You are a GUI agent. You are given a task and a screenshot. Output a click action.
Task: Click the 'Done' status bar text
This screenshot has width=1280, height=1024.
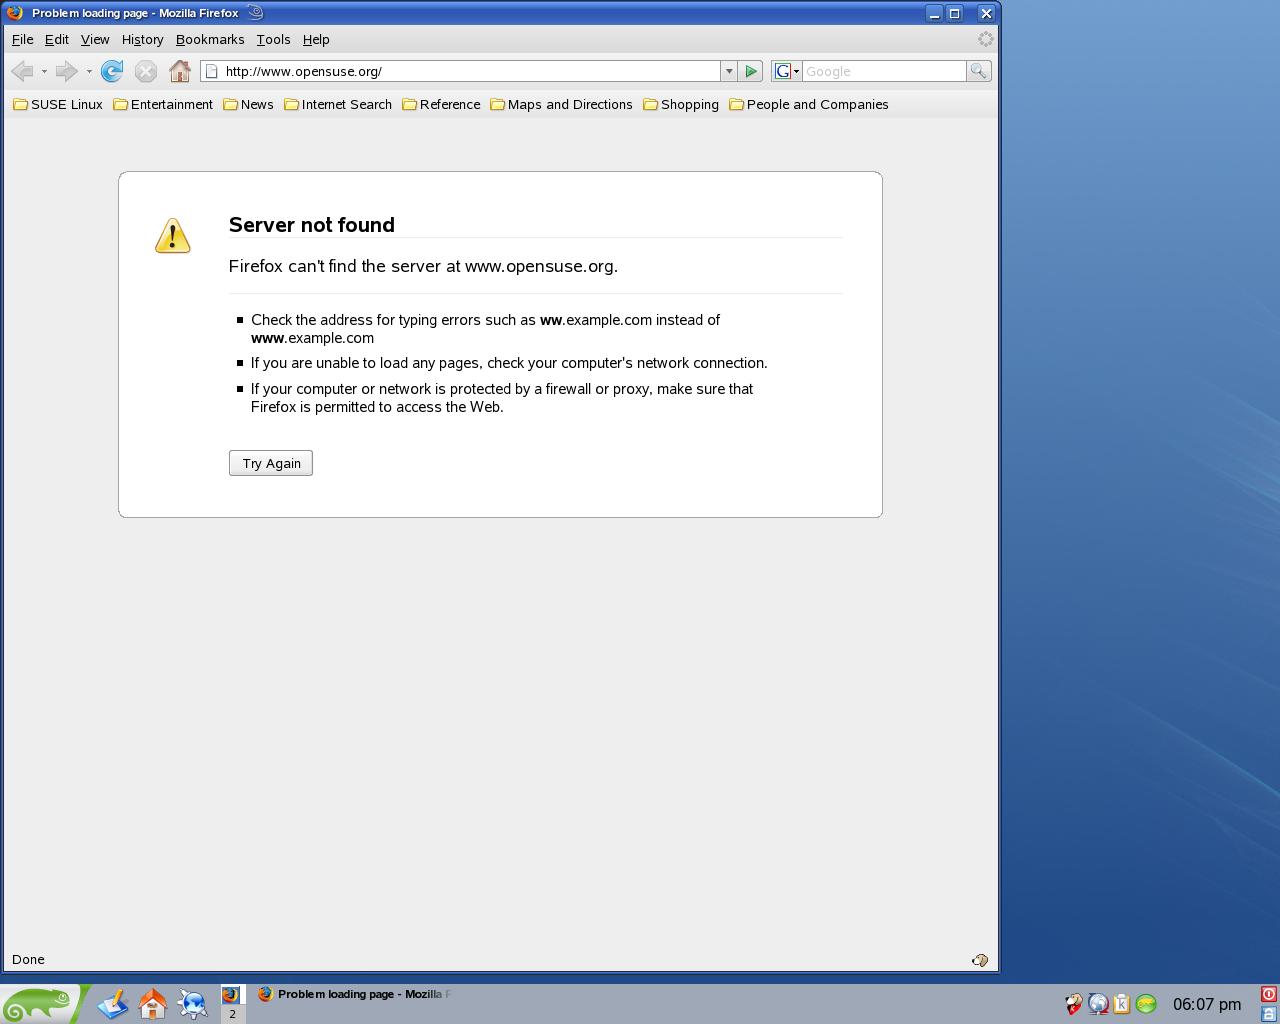(28, 960)
